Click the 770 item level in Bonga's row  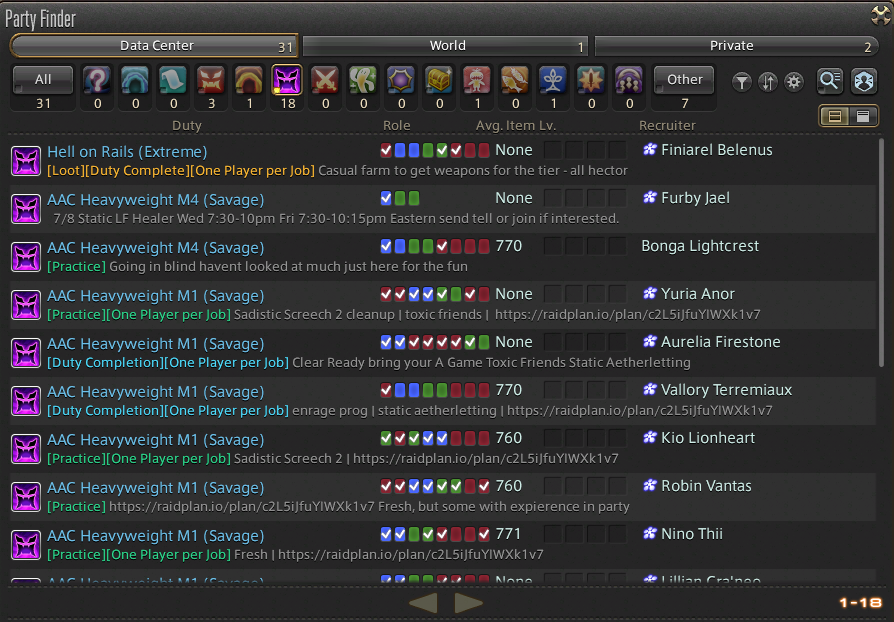coord(509,246)
